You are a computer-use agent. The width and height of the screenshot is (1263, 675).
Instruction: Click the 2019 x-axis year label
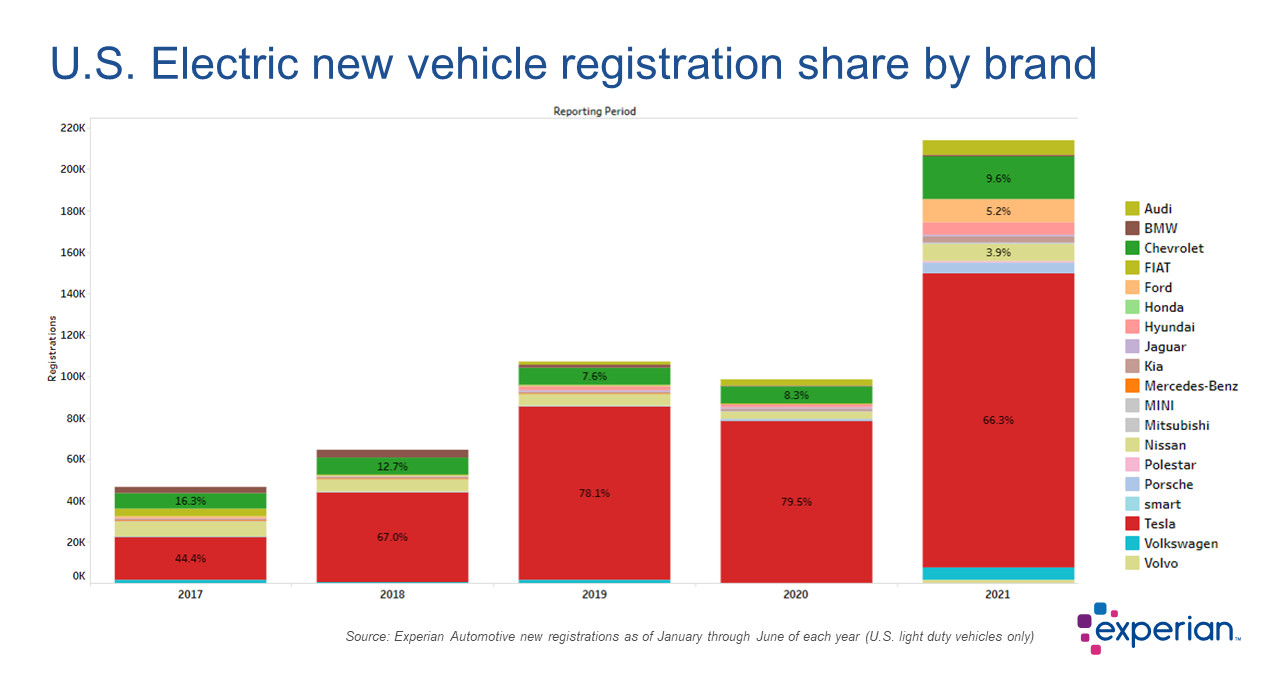coord(594,594)
